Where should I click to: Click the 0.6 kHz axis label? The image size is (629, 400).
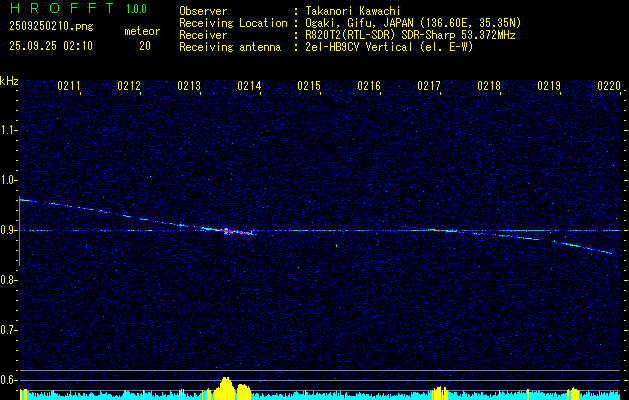coord(8,380)
